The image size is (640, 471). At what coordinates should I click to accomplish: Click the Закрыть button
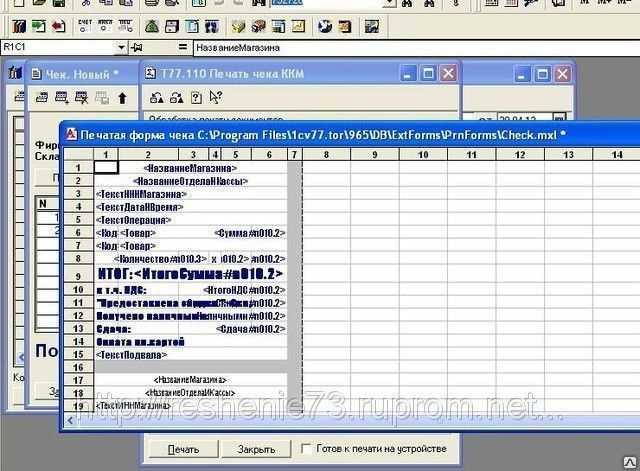(256, 449)
